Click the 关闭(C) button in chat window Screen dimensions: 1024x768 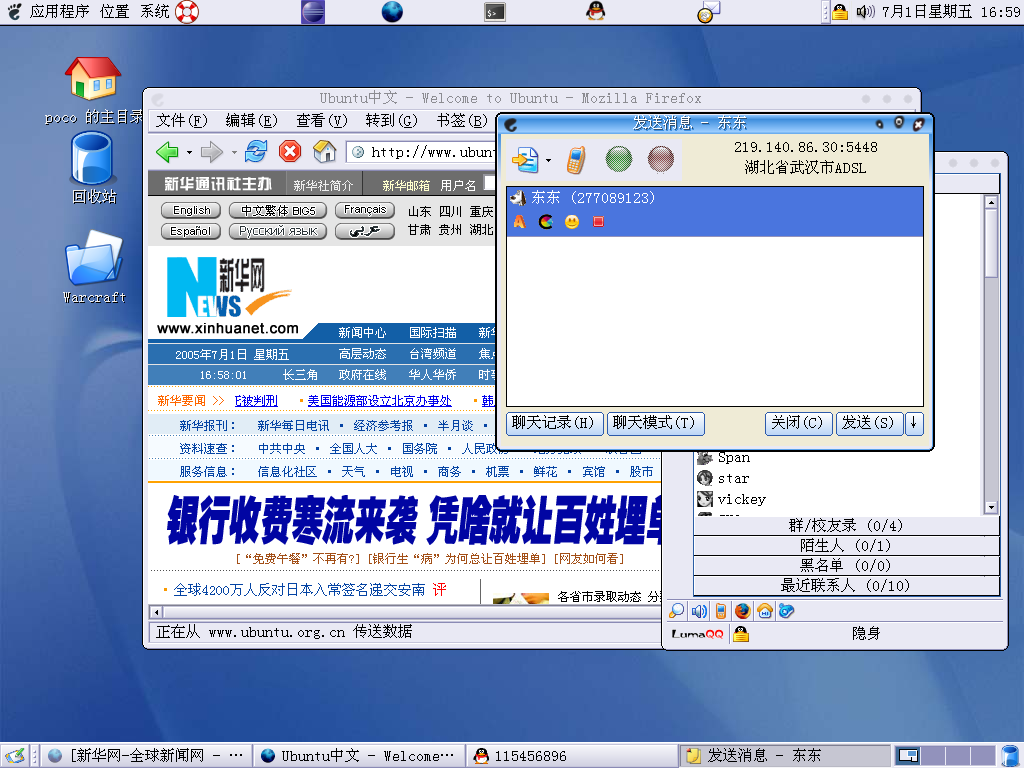(x=797, y=423)
